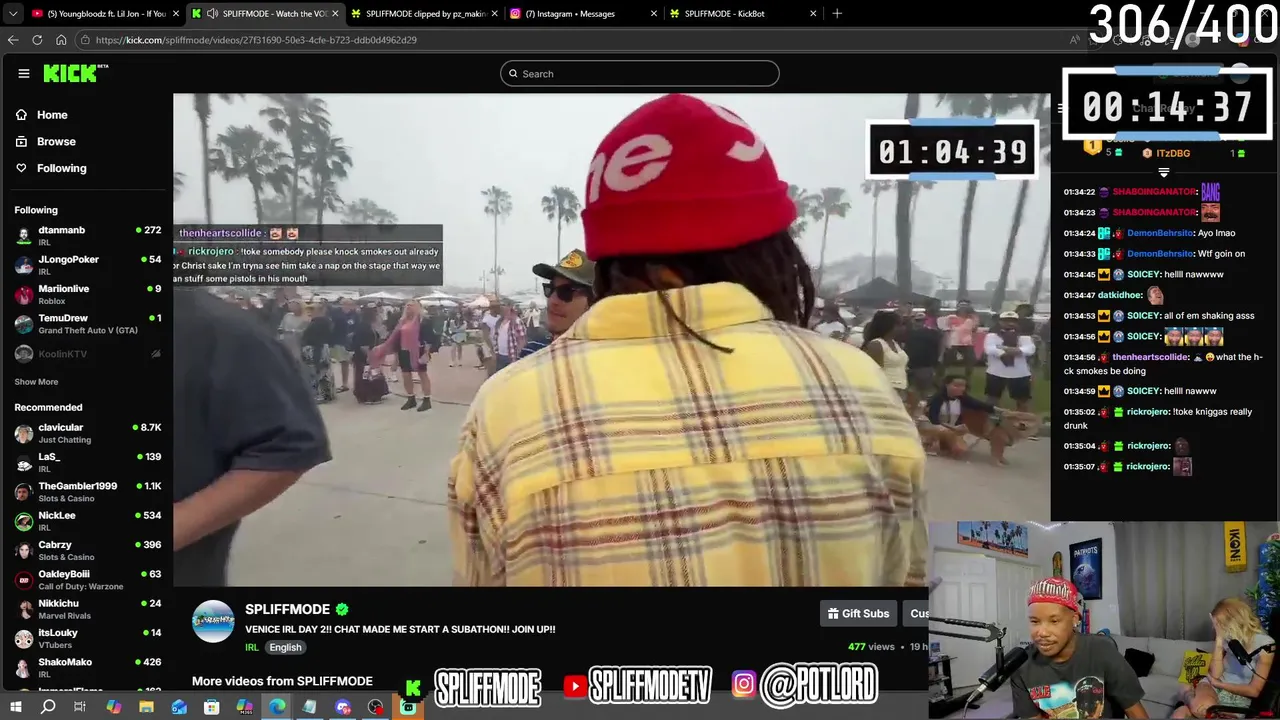The width and height of the screenshot is (1280, 720).
Task: Open JLongoPoker channel from Following list
Action: pyautogui.click(x=88, y=265)
